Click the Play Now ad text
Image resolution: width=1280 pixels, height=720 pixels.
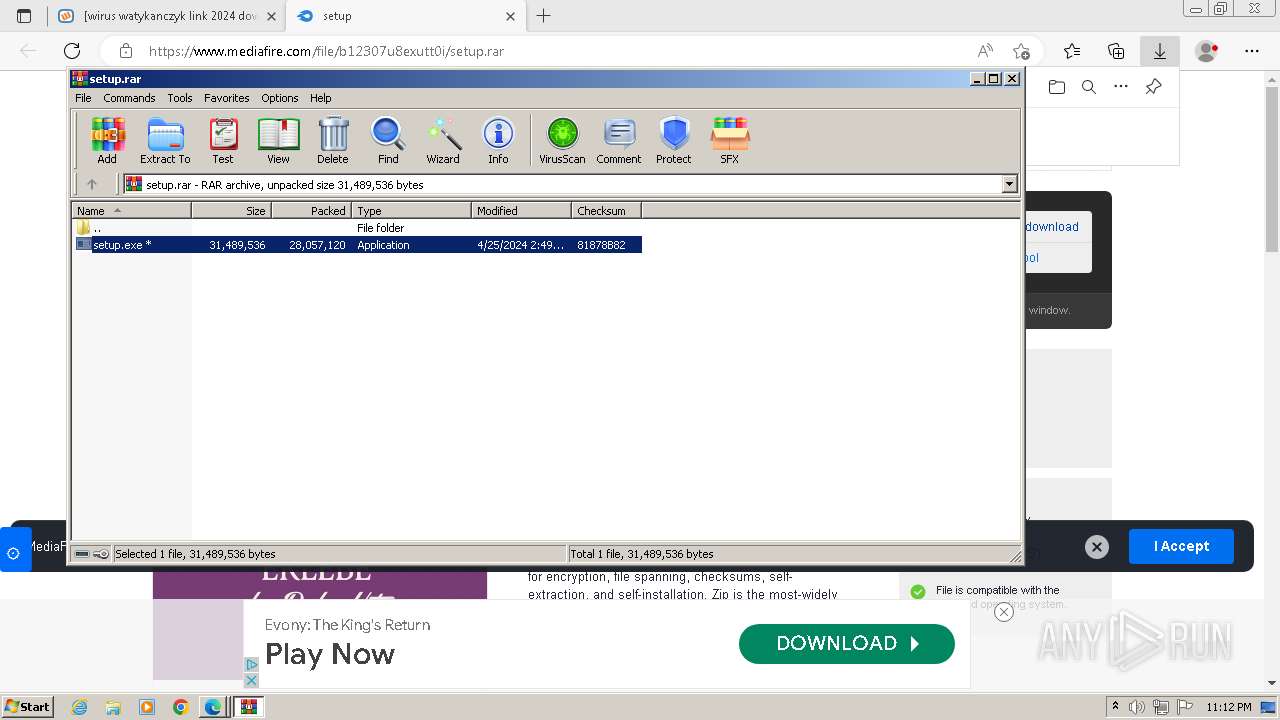coord(330,654)
